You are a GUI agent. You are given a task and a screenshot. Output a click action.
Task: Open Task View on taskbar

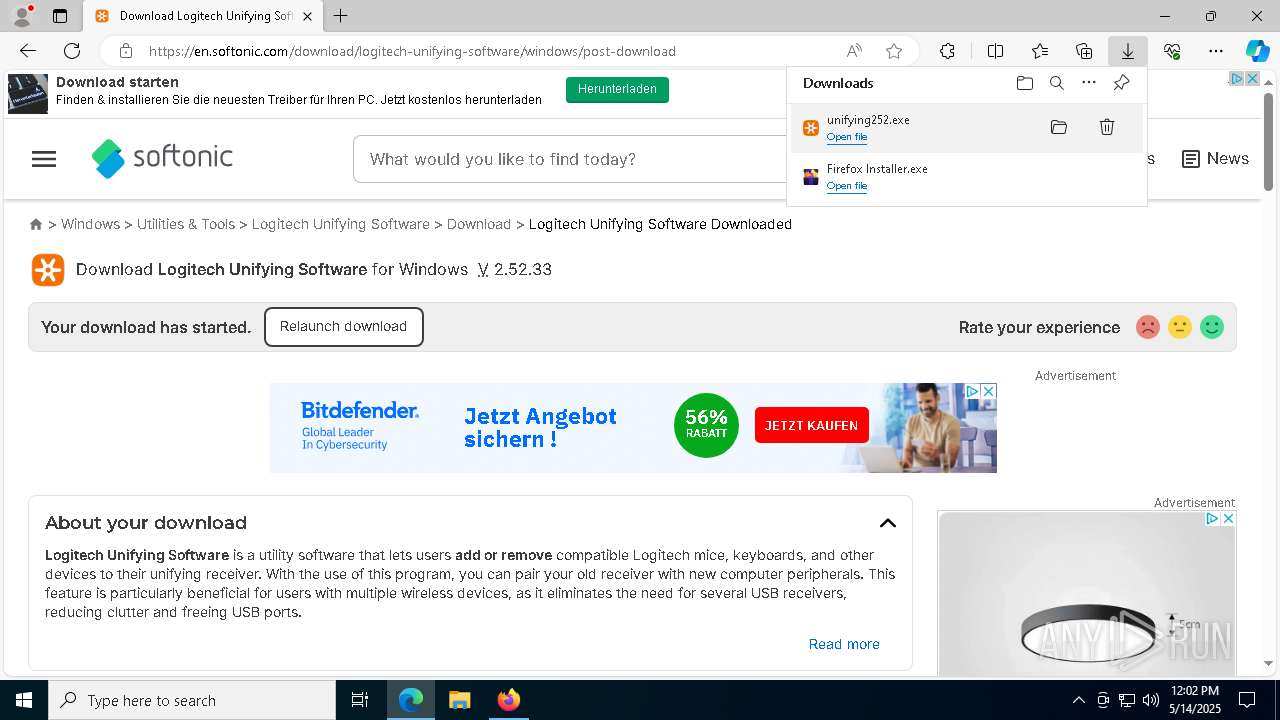coord(360,700)
